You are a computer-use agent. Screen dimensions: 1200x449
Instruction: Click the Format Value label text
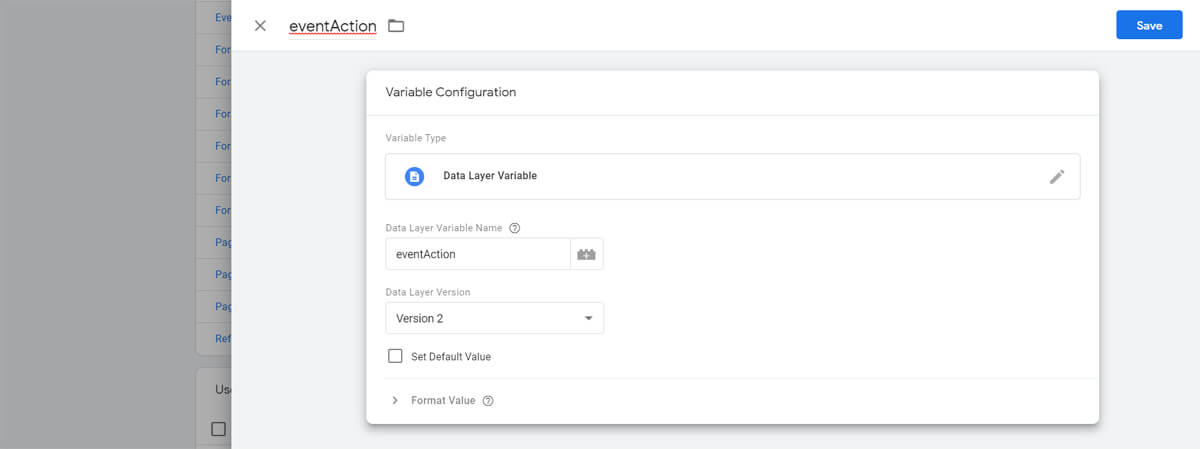click(x=443, y=401)
